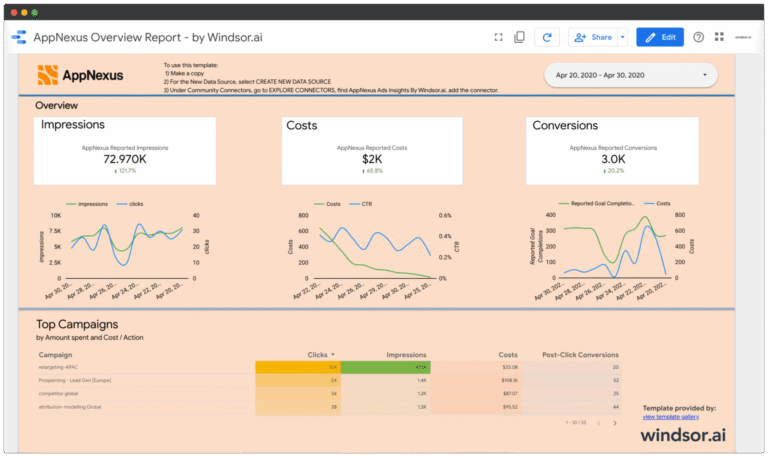Screen dimensions: 768x457
Task: Click the AppNexus logo
Action: pos(80,75)
